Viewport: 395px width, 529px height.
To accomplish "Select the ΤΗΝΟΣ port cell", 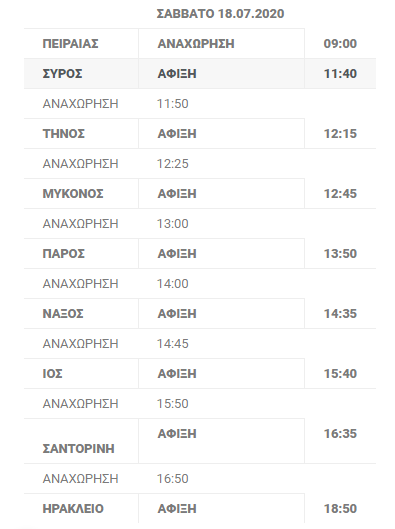I will (x=81, y=134).
